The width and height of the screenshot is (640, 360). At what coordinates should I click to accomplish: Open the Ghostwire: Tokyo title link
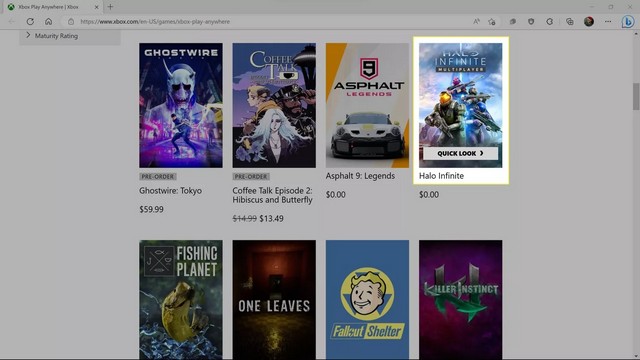pos(170,191)
